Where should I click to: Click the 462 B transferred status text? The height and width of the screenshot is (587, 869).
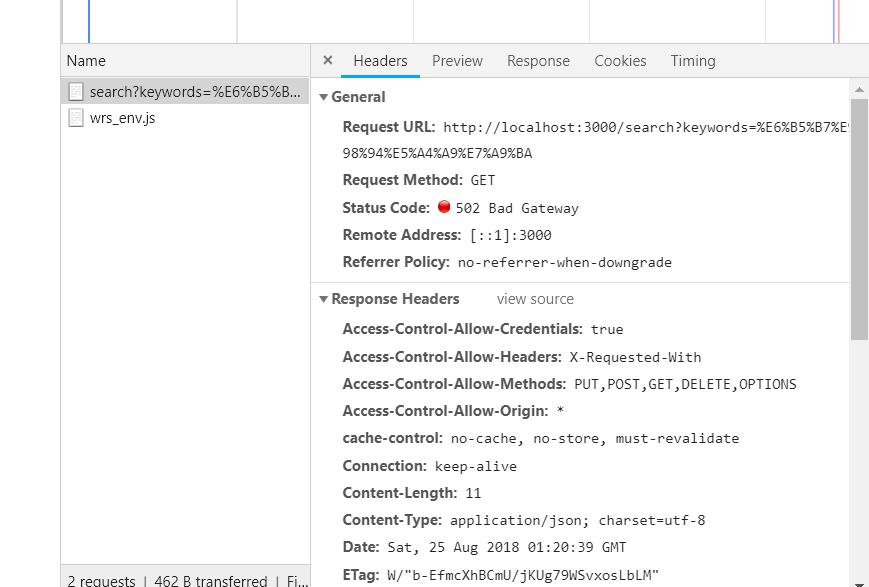point(211,581)
